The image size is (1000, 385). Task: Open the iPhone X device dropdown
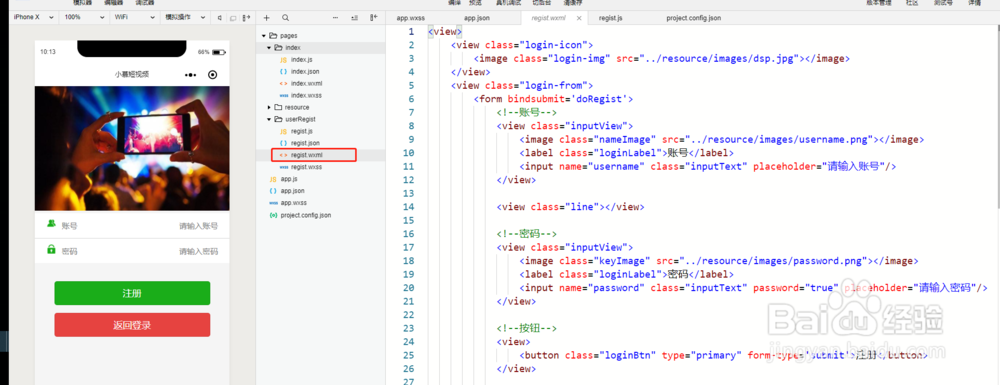(33, 17)
